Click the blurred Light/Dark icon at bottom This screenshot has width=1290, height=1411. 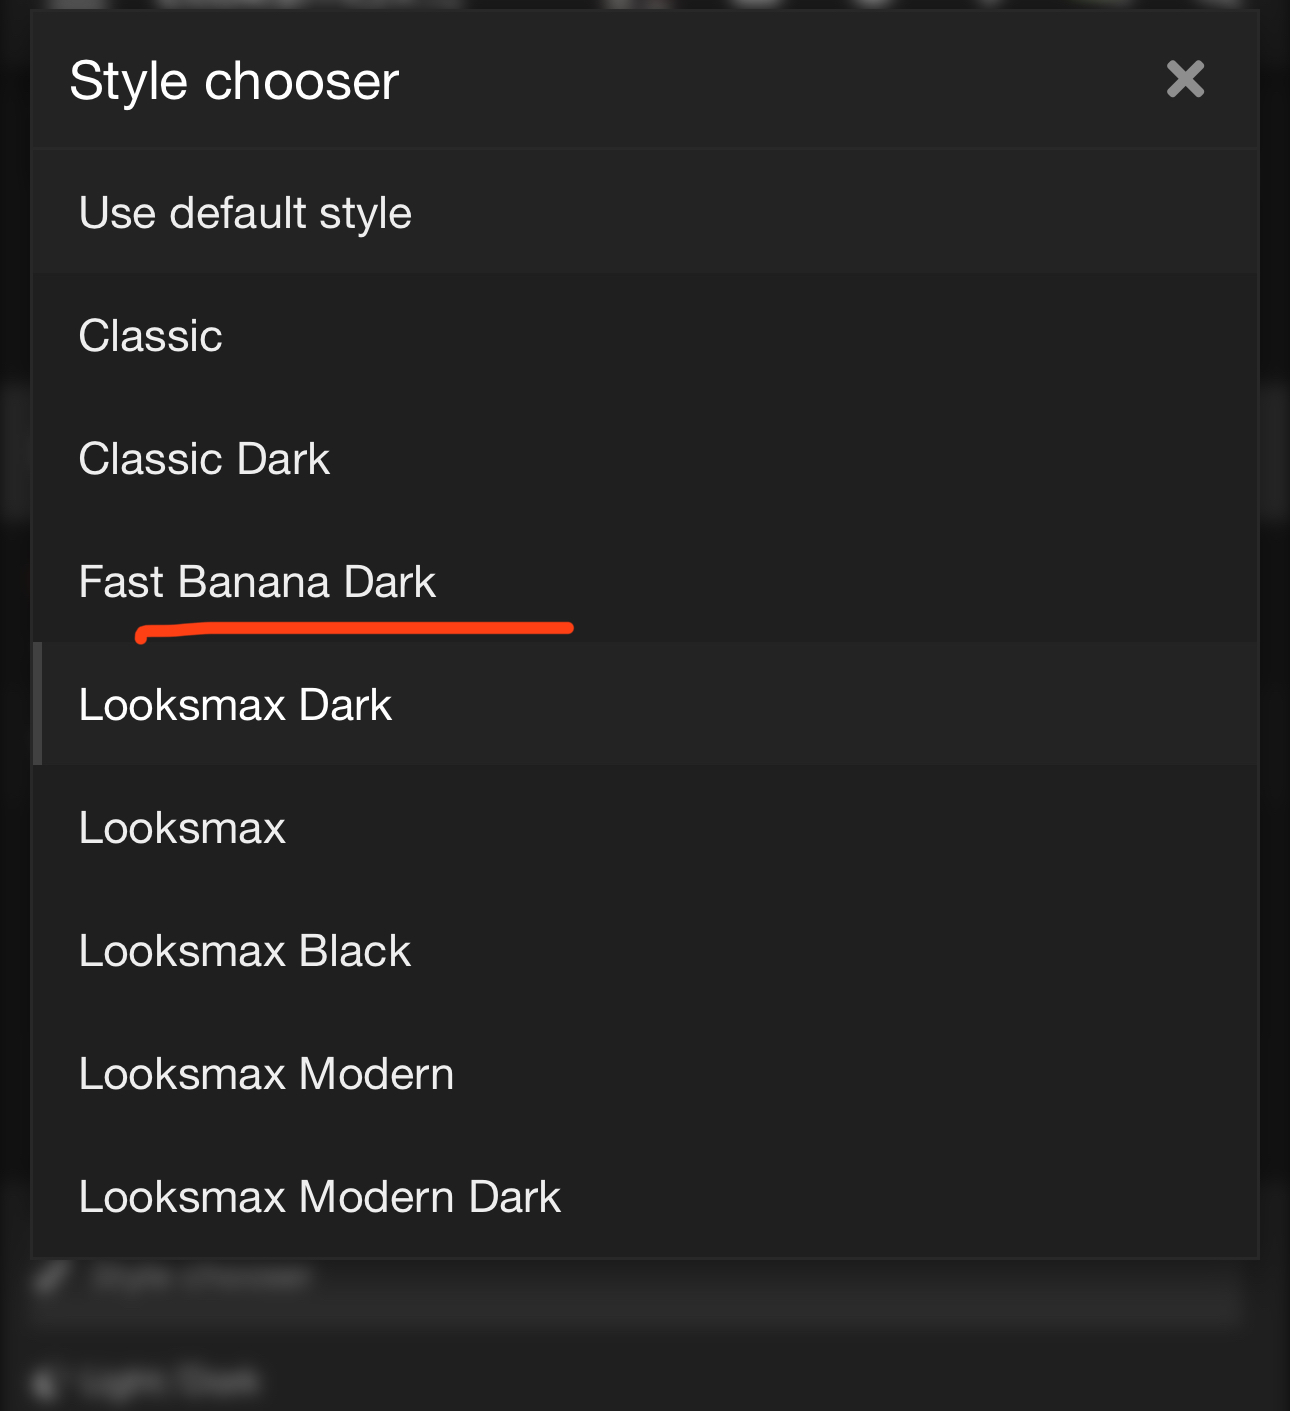point(44,1383)
